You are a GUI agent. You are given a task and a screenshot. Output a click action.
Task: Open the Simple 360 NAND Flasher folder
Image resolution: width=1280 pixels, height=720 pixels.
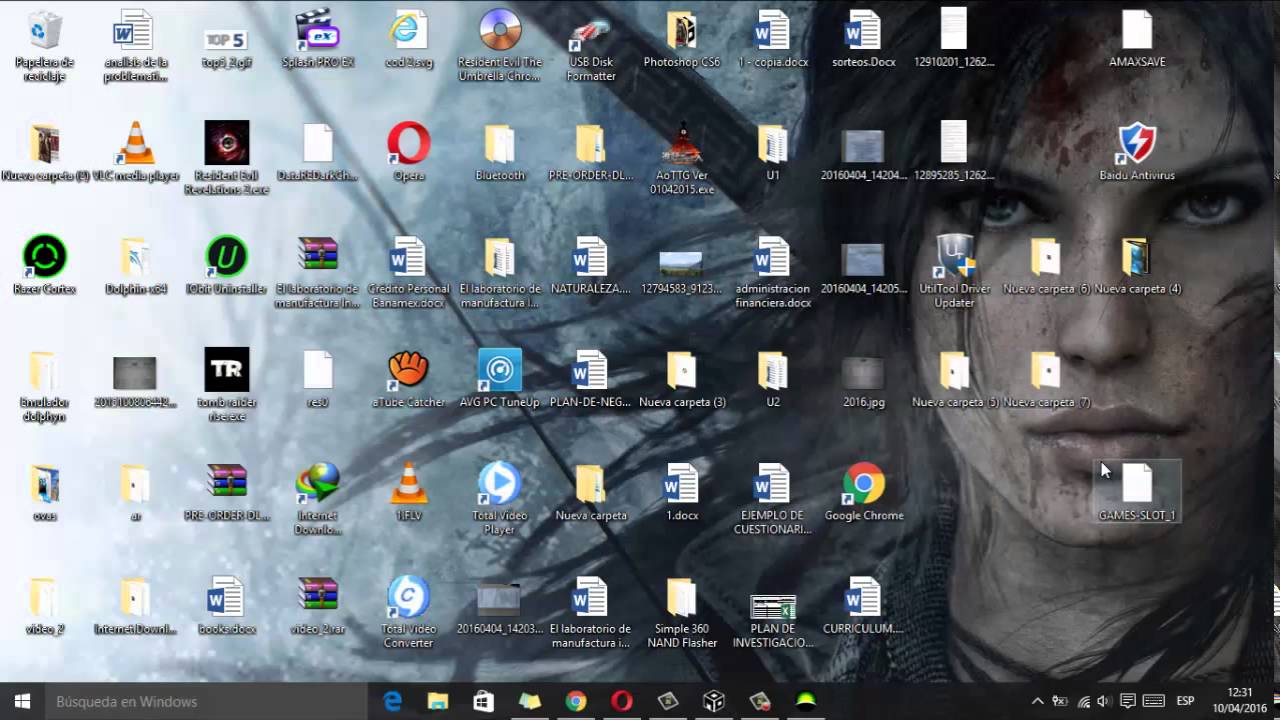click(682, 612)
